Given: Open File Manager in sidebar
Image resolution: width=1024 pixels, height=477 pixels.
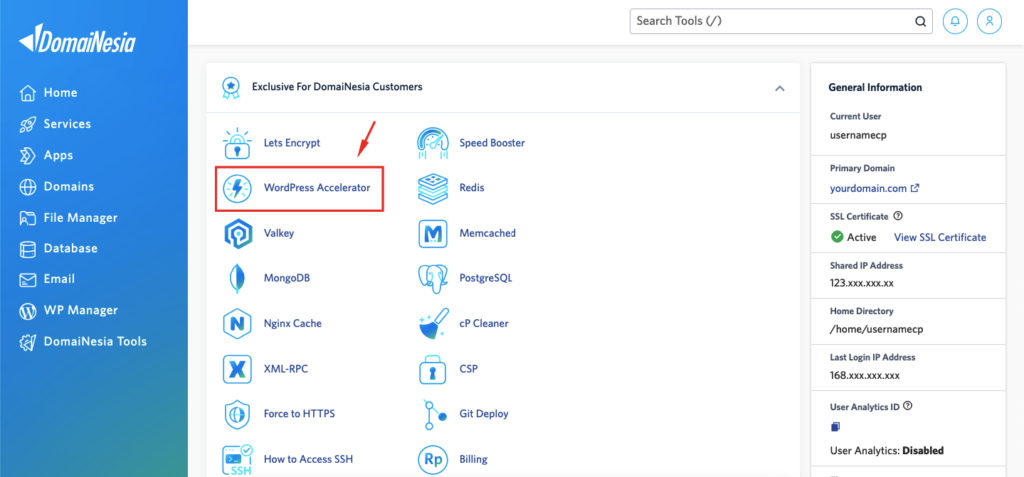Looking at the screenshot, I should (68, 218).
